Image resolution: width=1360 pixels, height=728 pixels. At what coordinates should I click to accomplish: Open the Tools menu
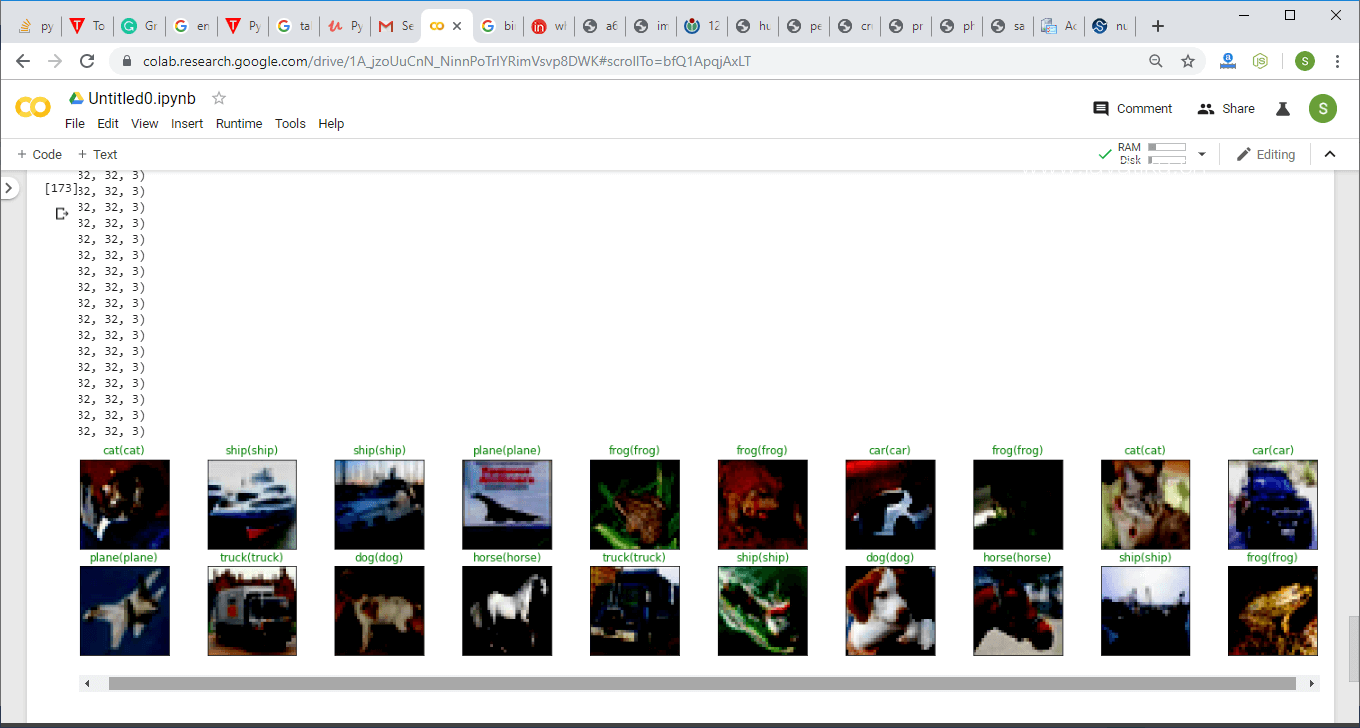tap(290, 124)
